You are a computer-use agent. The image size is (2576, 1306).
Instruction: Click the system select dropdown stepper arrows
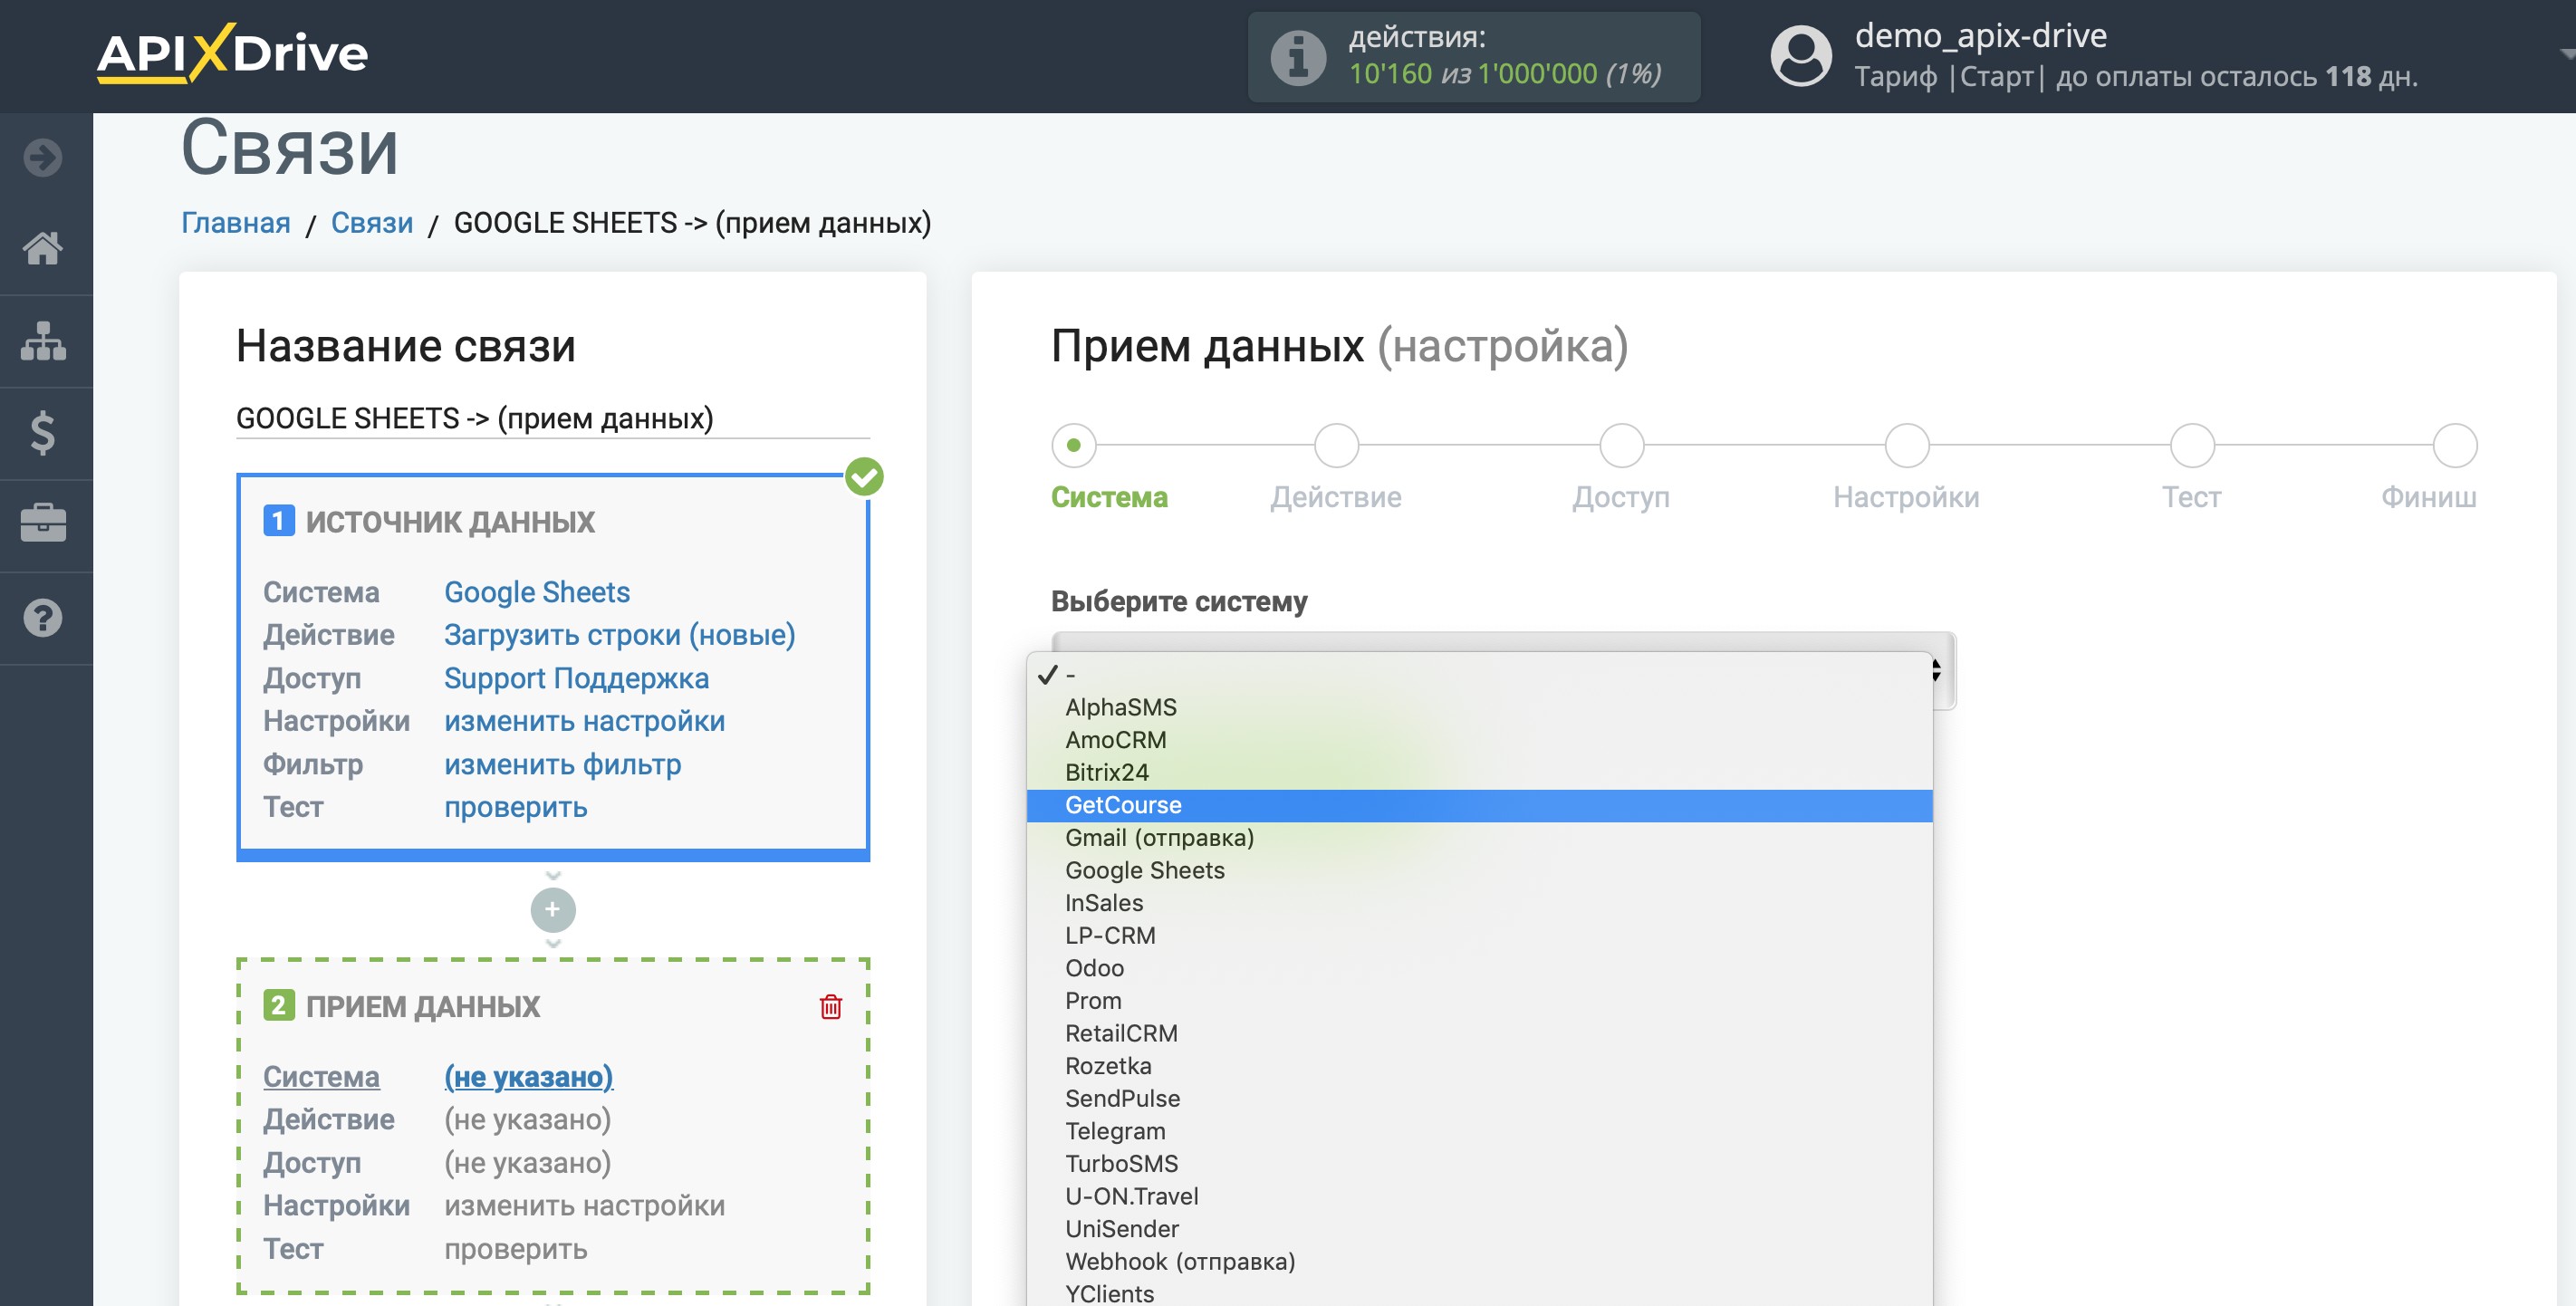[1936, 671]
